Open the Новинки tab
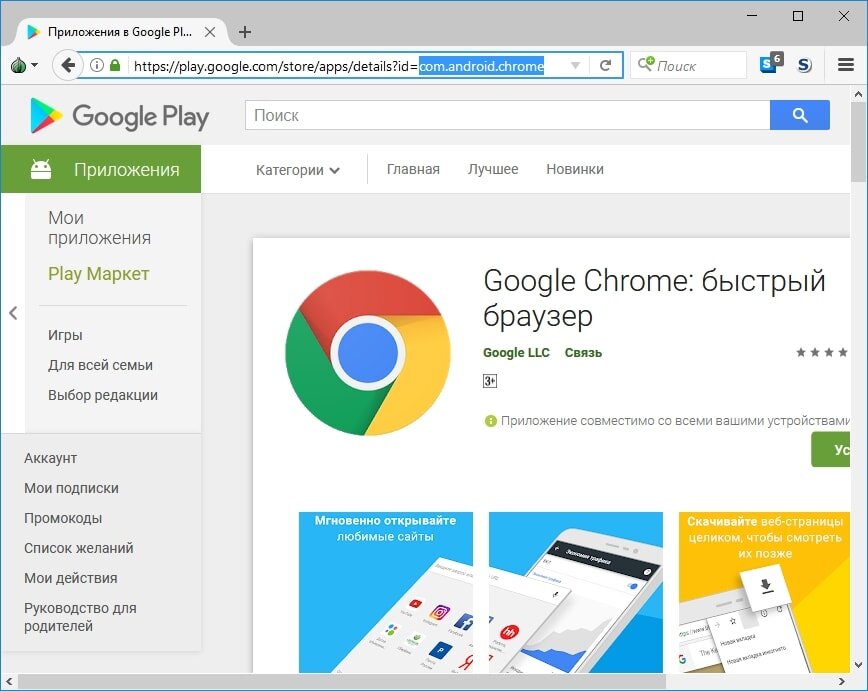The width and height of the screenshot is (868, 691). (575, 169)
